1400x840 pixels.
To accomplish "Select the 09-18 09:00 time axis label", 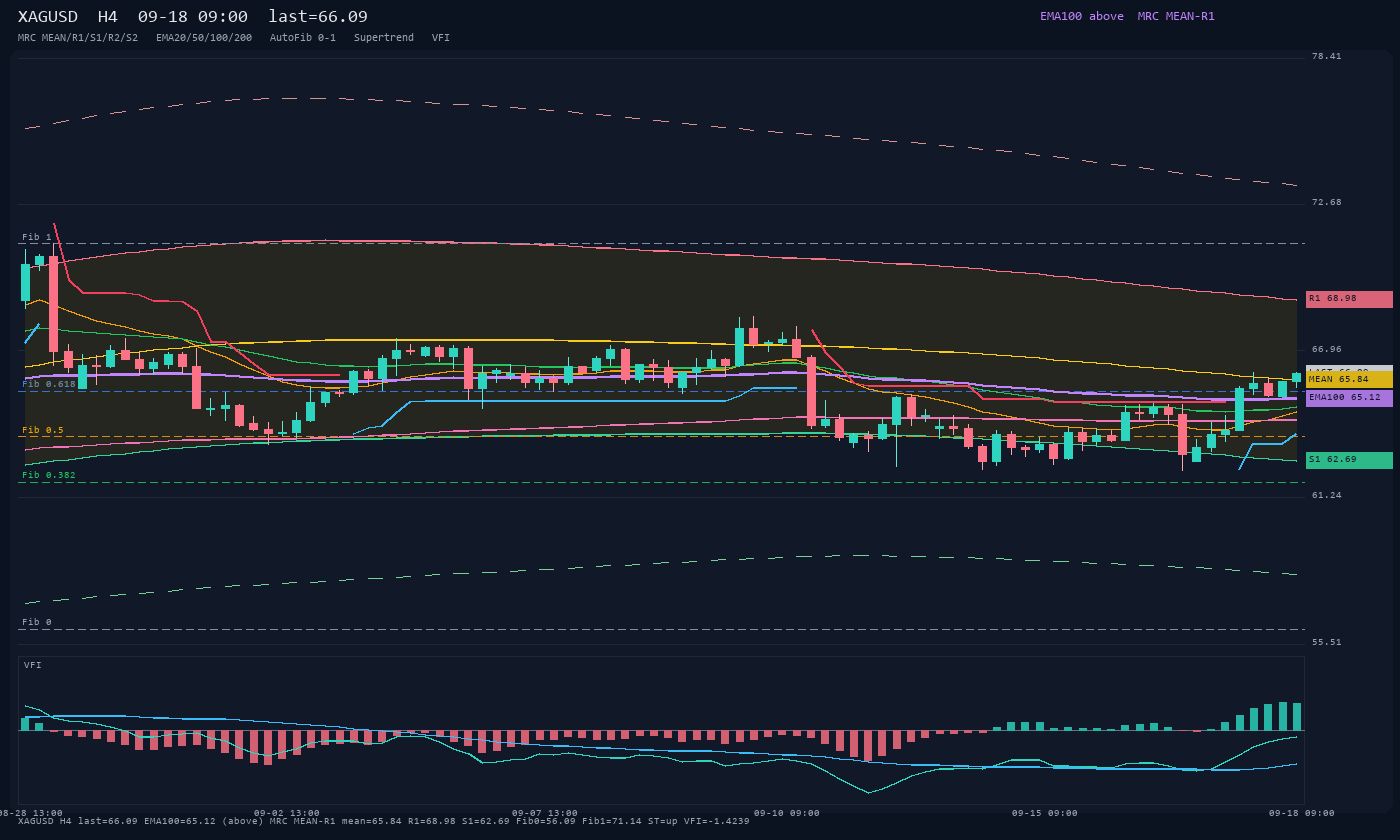I will (x=1302, y=813).
